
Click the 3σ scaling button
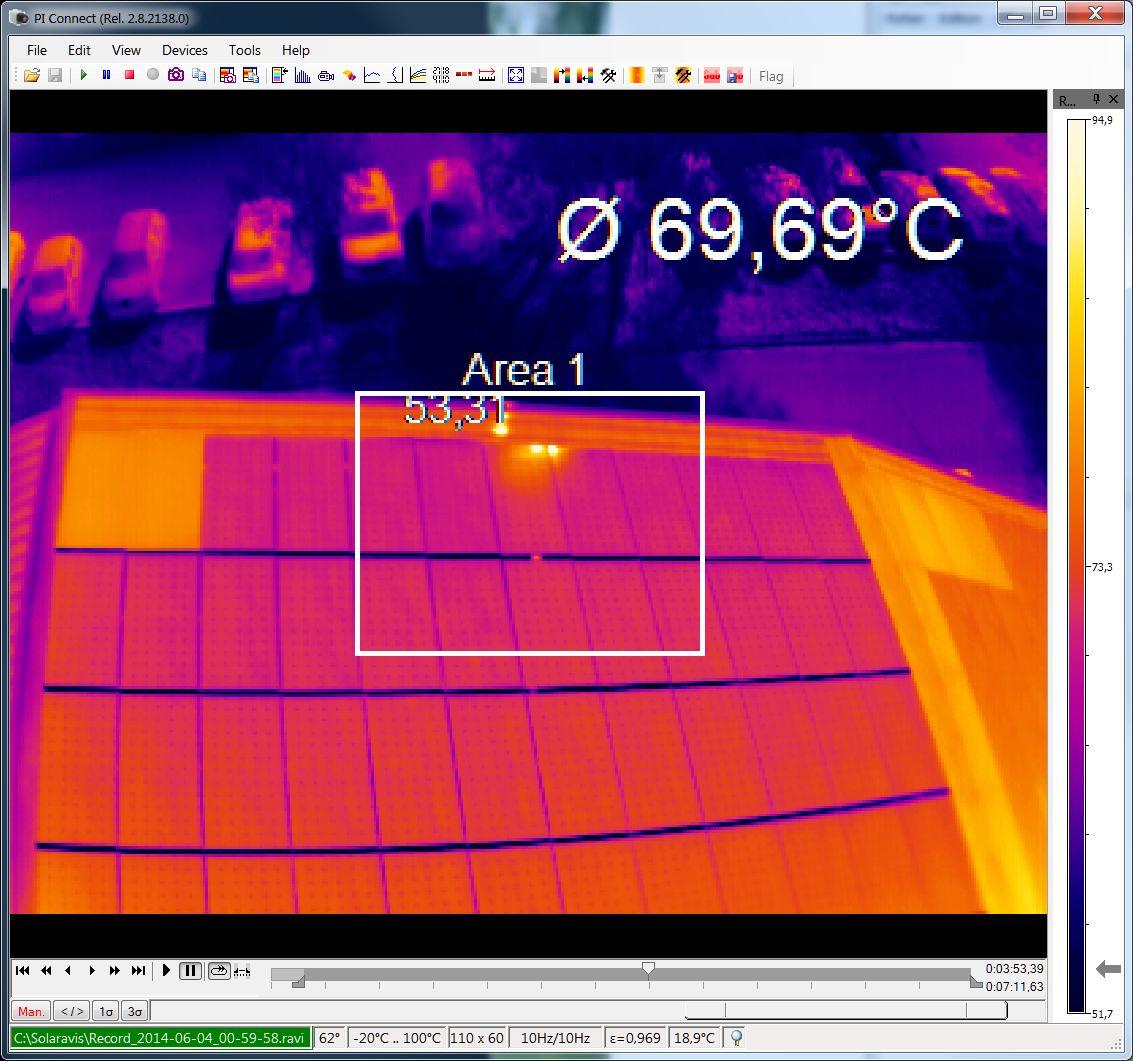(135, 1011)
